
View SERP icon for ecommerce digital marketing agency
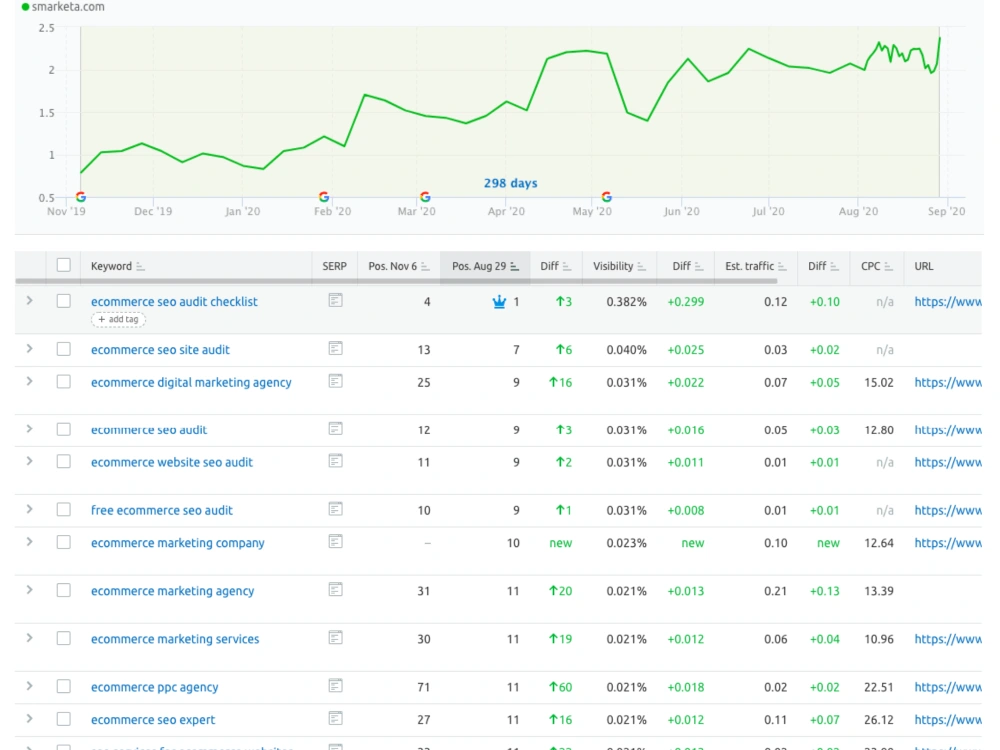pos(335,381)
